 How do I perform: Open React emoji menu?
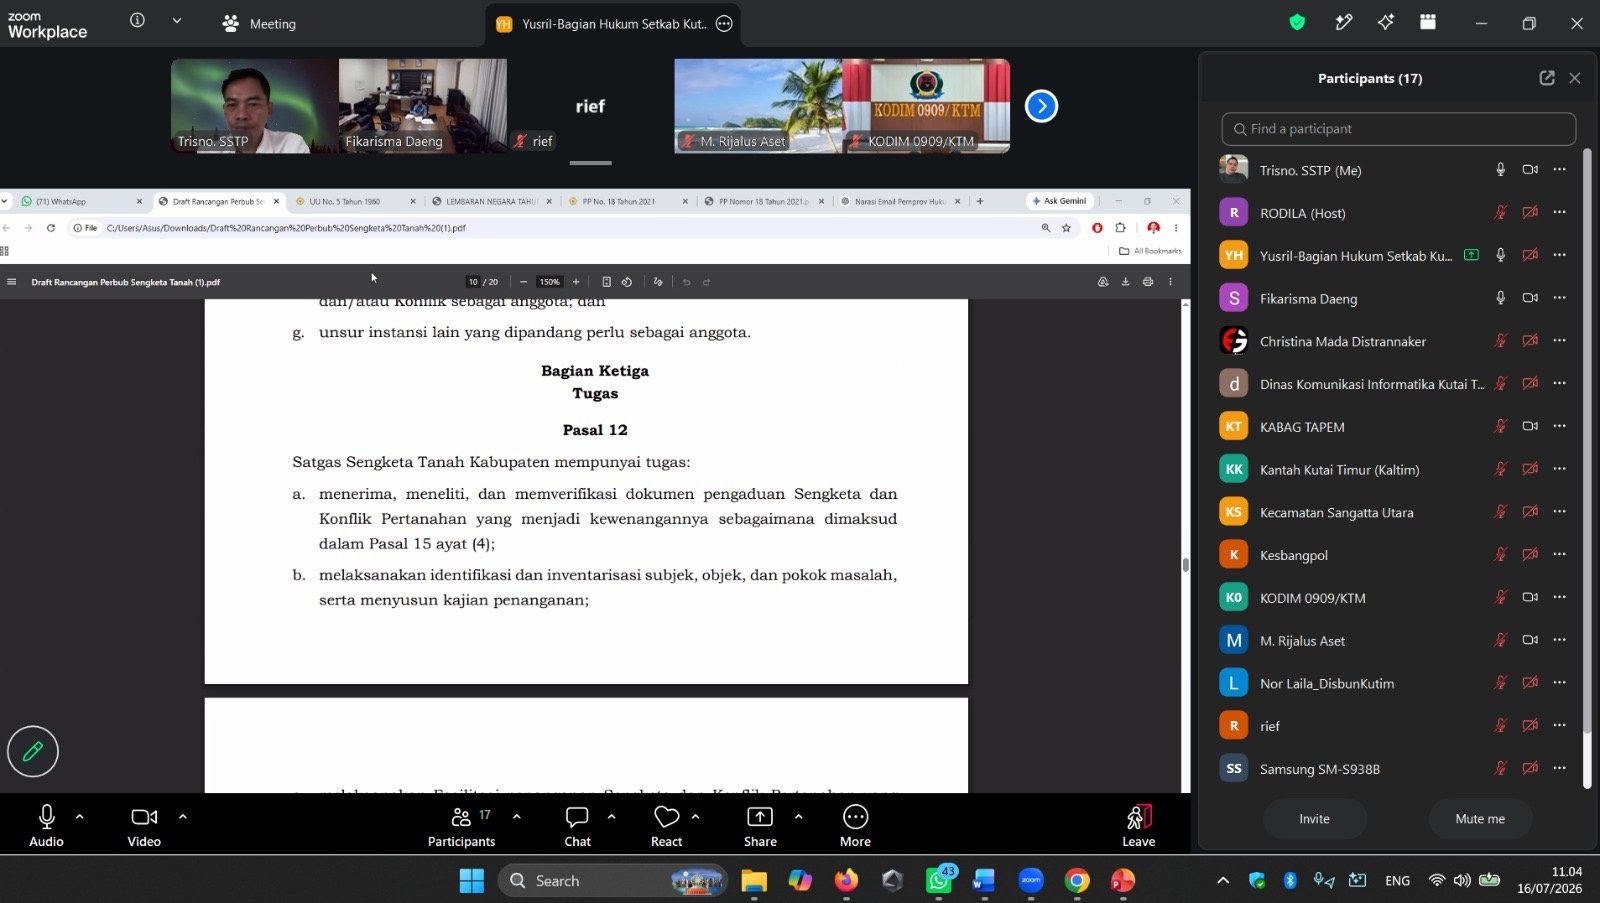tap(666, 825)
